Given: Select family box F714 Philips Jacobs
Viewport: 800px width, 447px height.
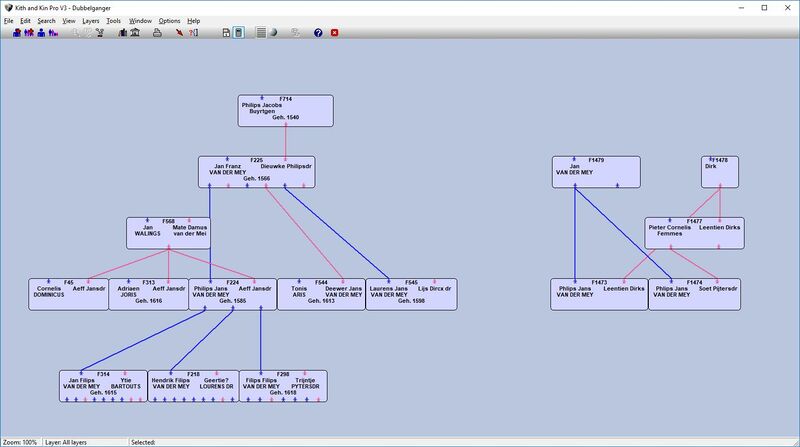Looking at the screenshot, I should pyautogui.click(x=285, y=111).
